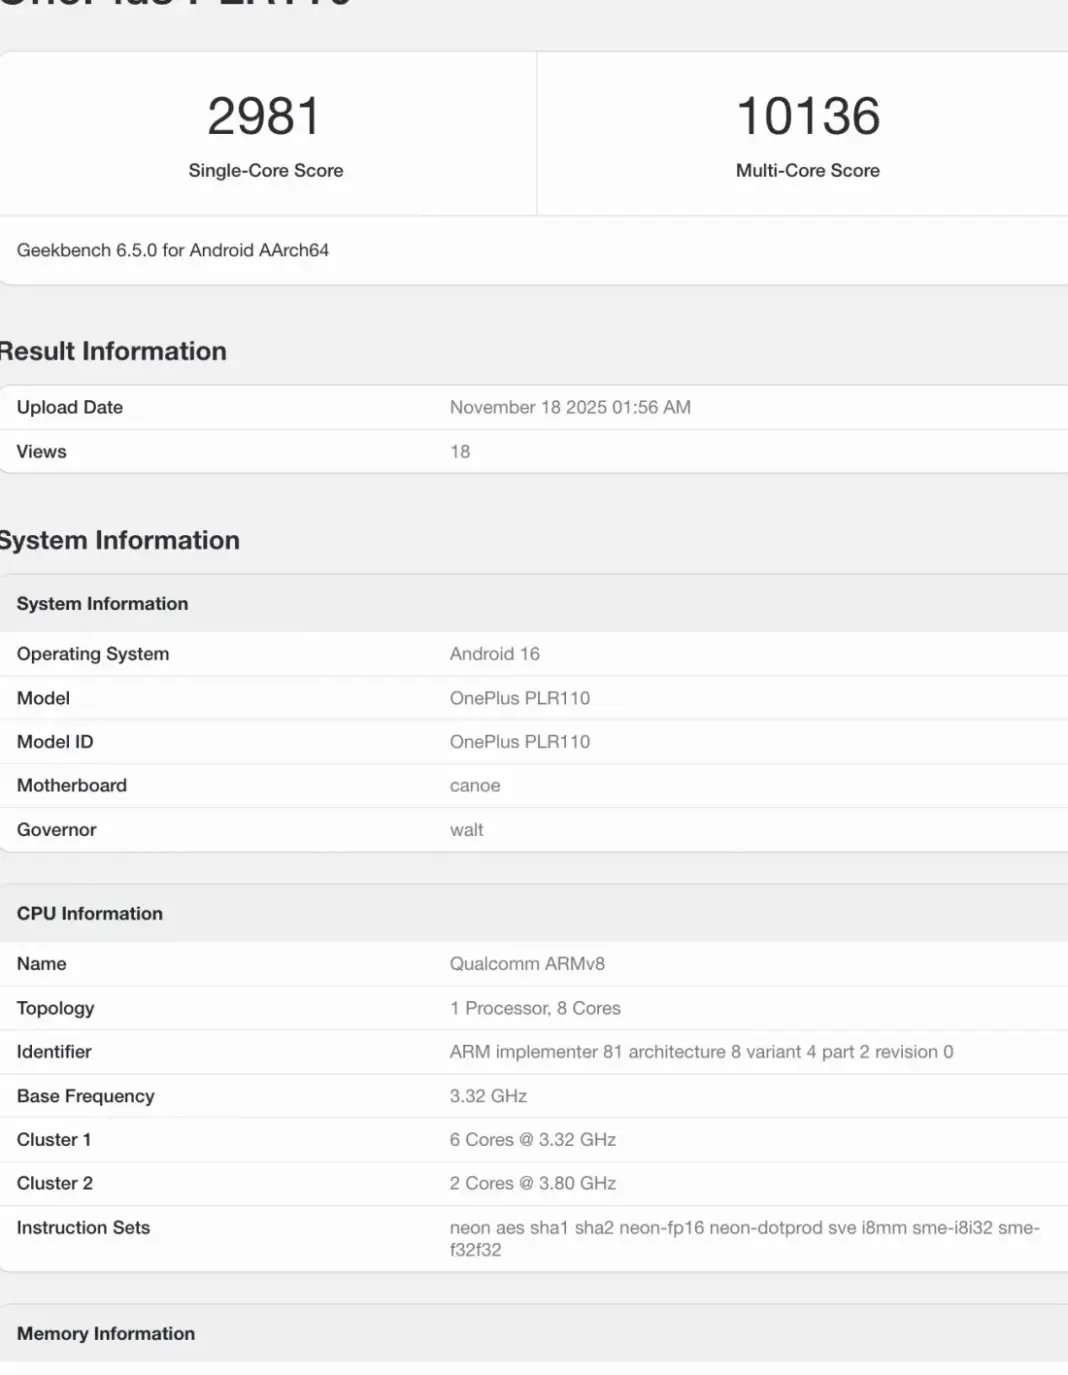Click the CPU Information table header
This screenshot has height=1375, width=1068.
click(90, 914)
